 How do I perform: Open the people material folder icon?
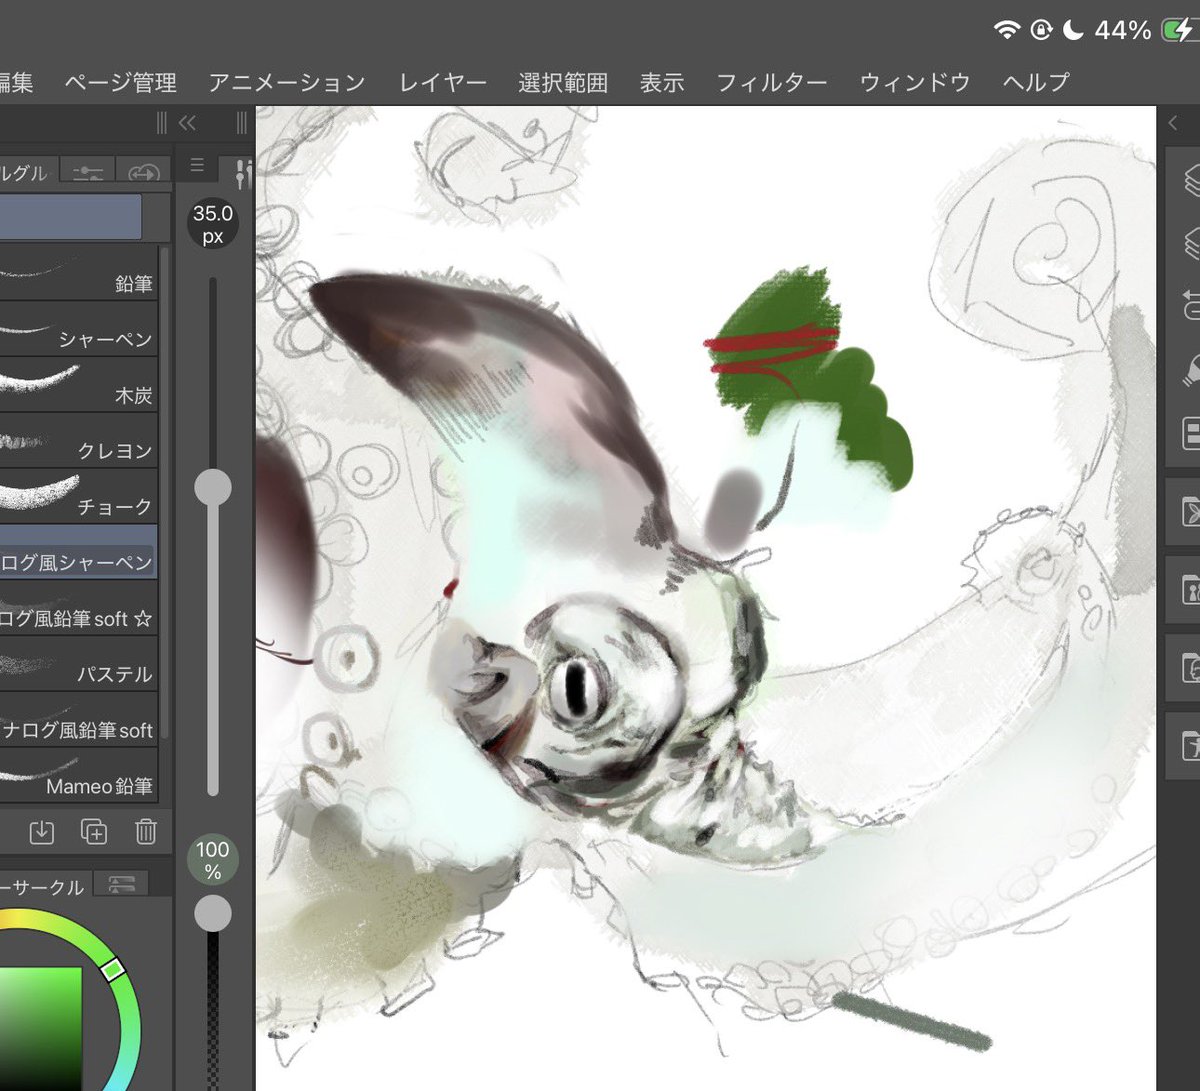(1189, 589)
